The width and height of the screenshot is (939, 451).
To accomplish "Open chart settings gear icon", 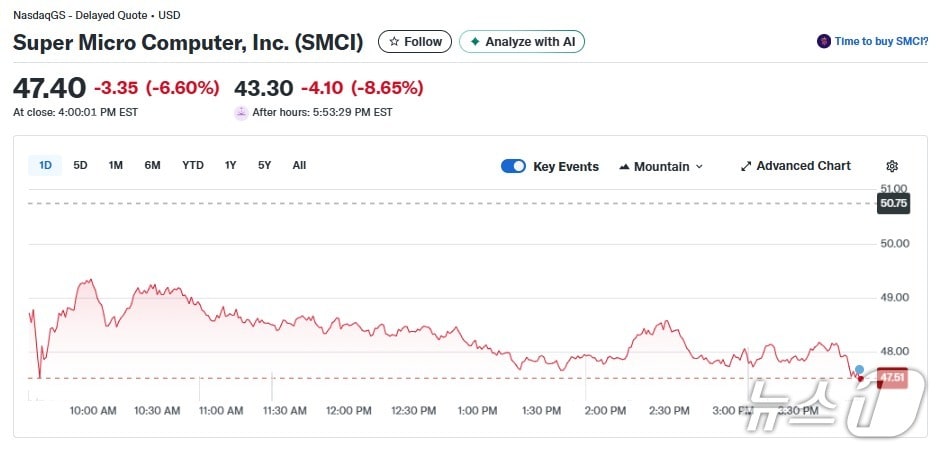I will (892, 166).
